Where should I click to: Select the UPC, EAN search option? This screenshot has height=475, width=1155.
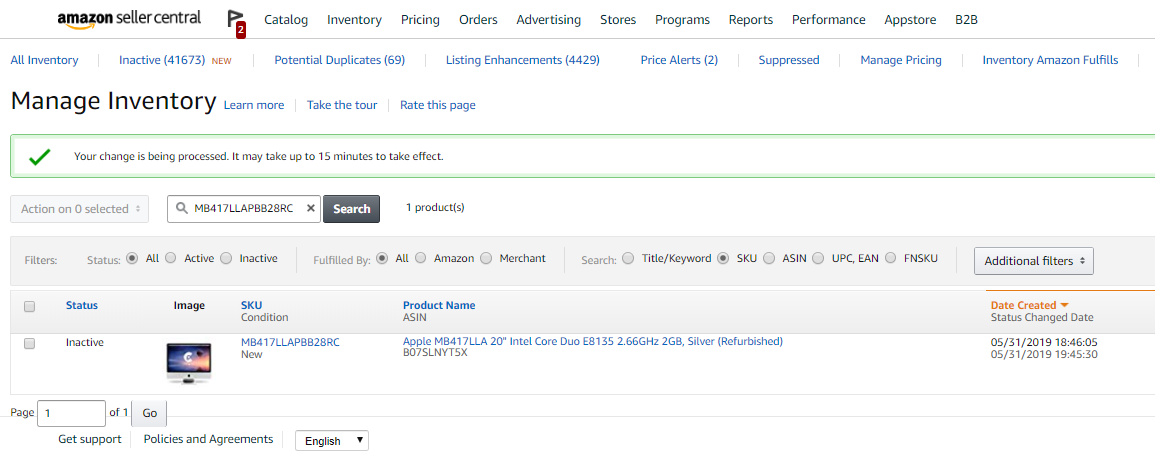[818, 258]
